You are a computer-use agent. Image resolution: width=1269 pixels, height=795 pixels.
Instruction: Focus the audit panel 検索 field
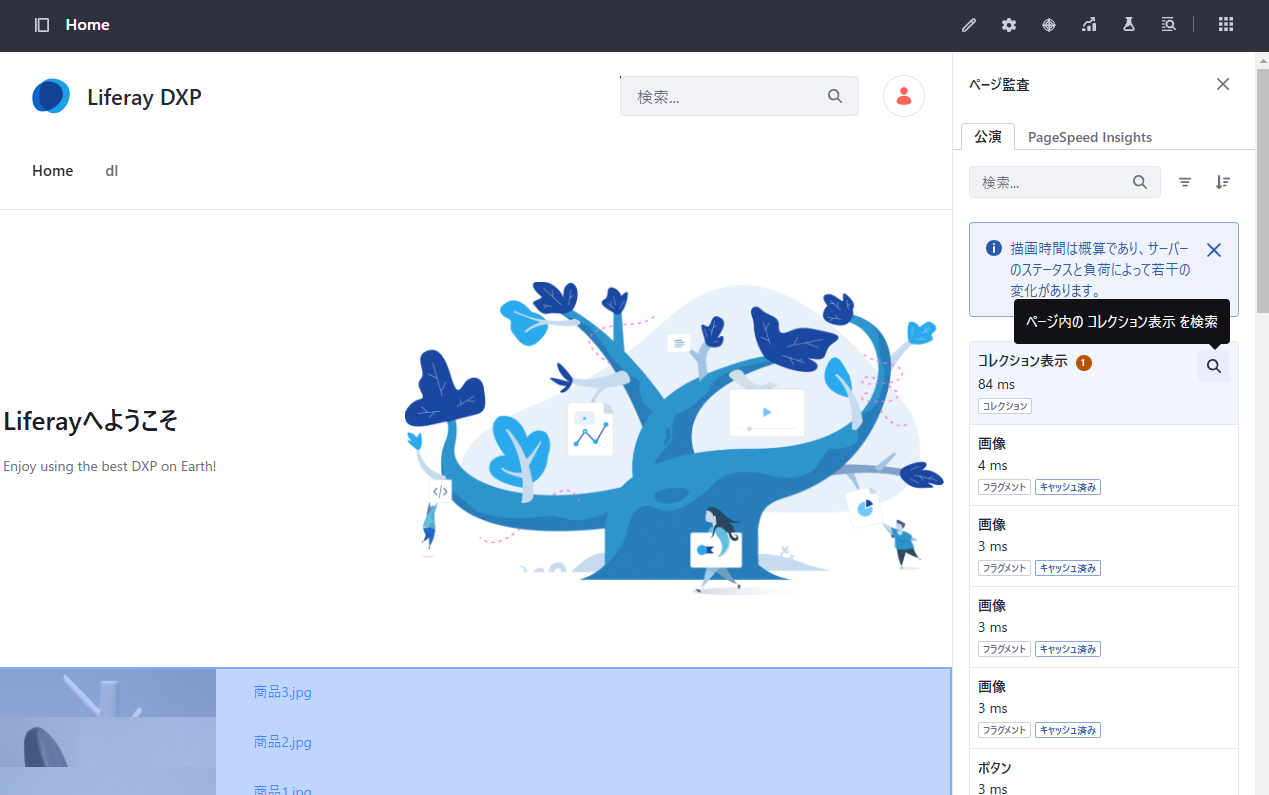pyautogui.click(x=1065, y=182)
